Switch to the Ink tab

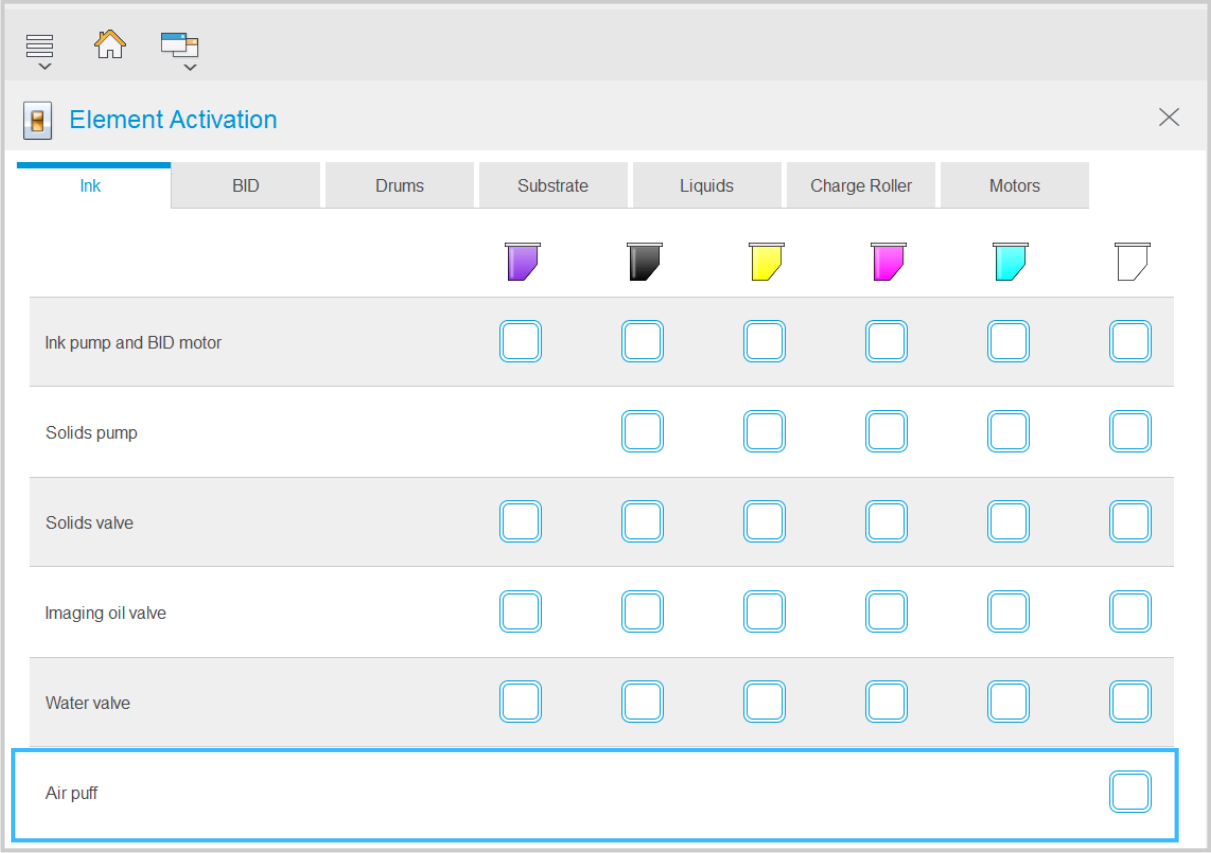coord(94,186)
